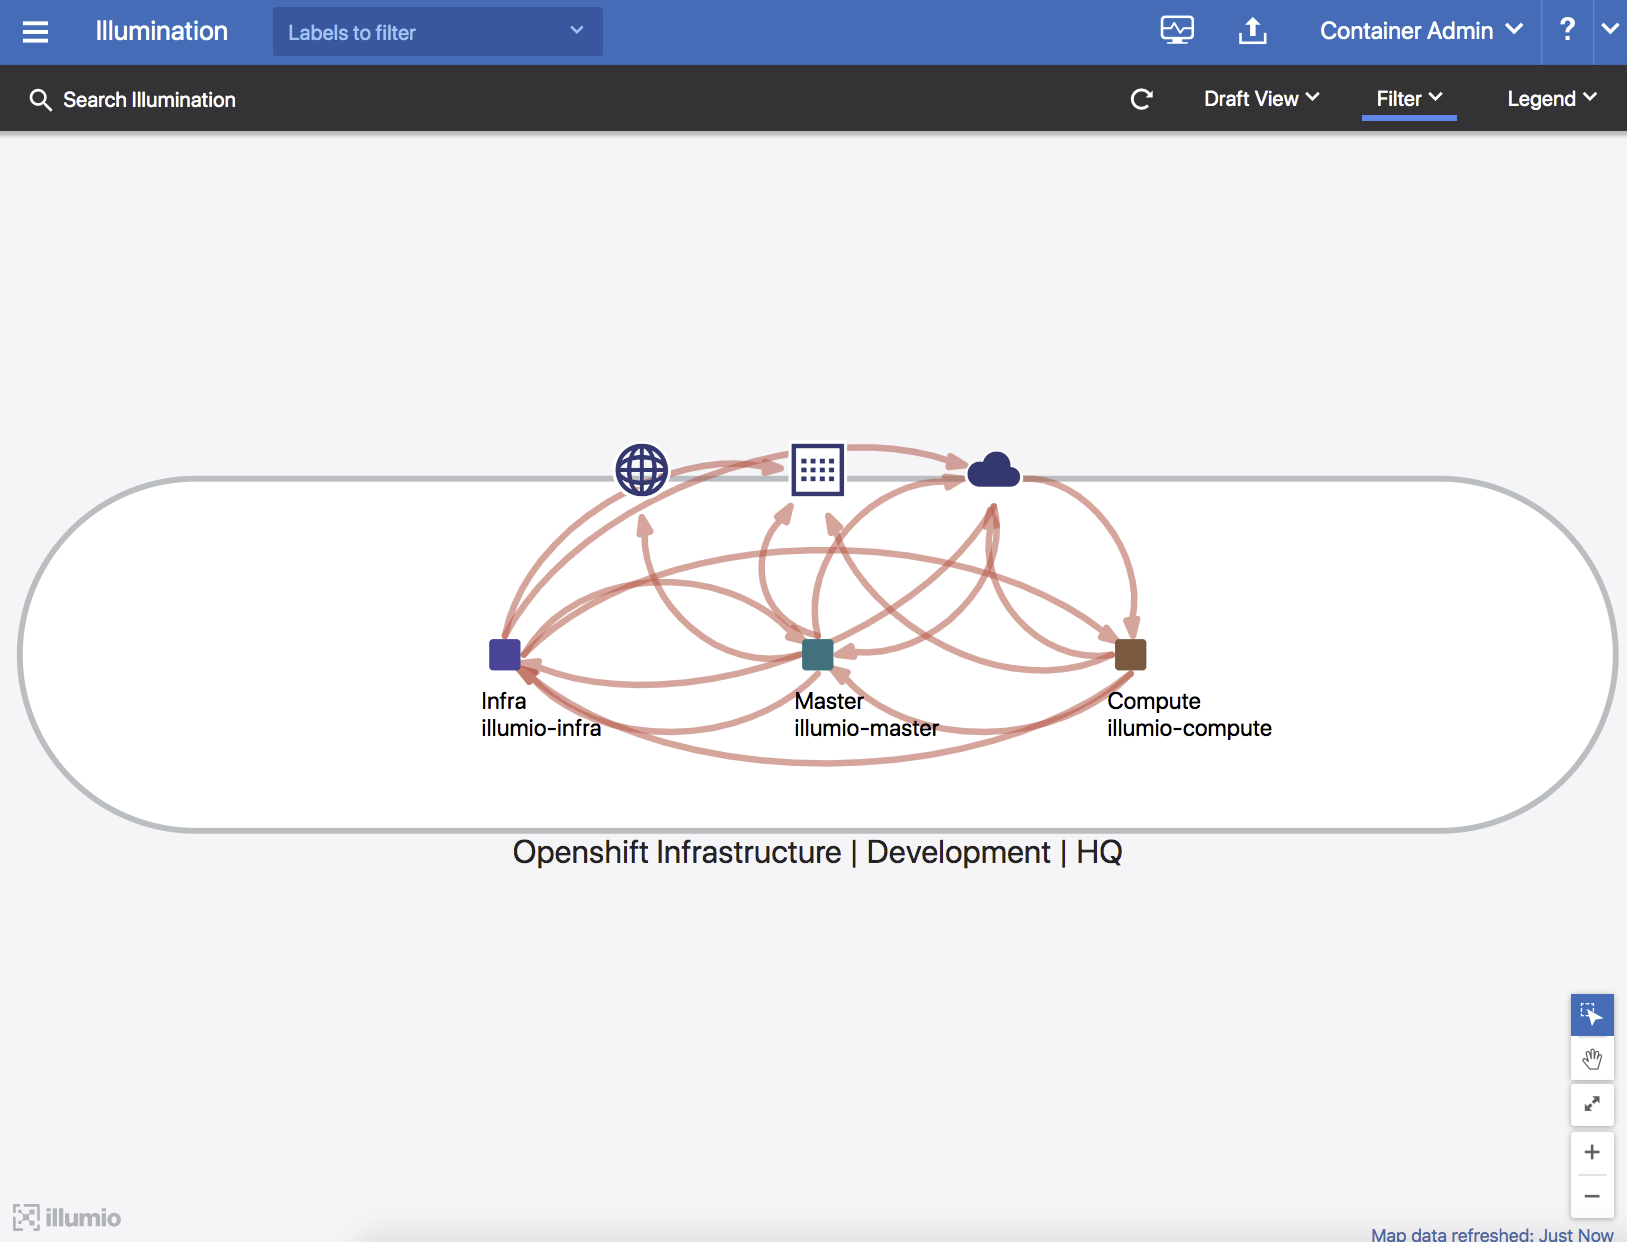Switch to the hand pan tool

(1591, 1059)
